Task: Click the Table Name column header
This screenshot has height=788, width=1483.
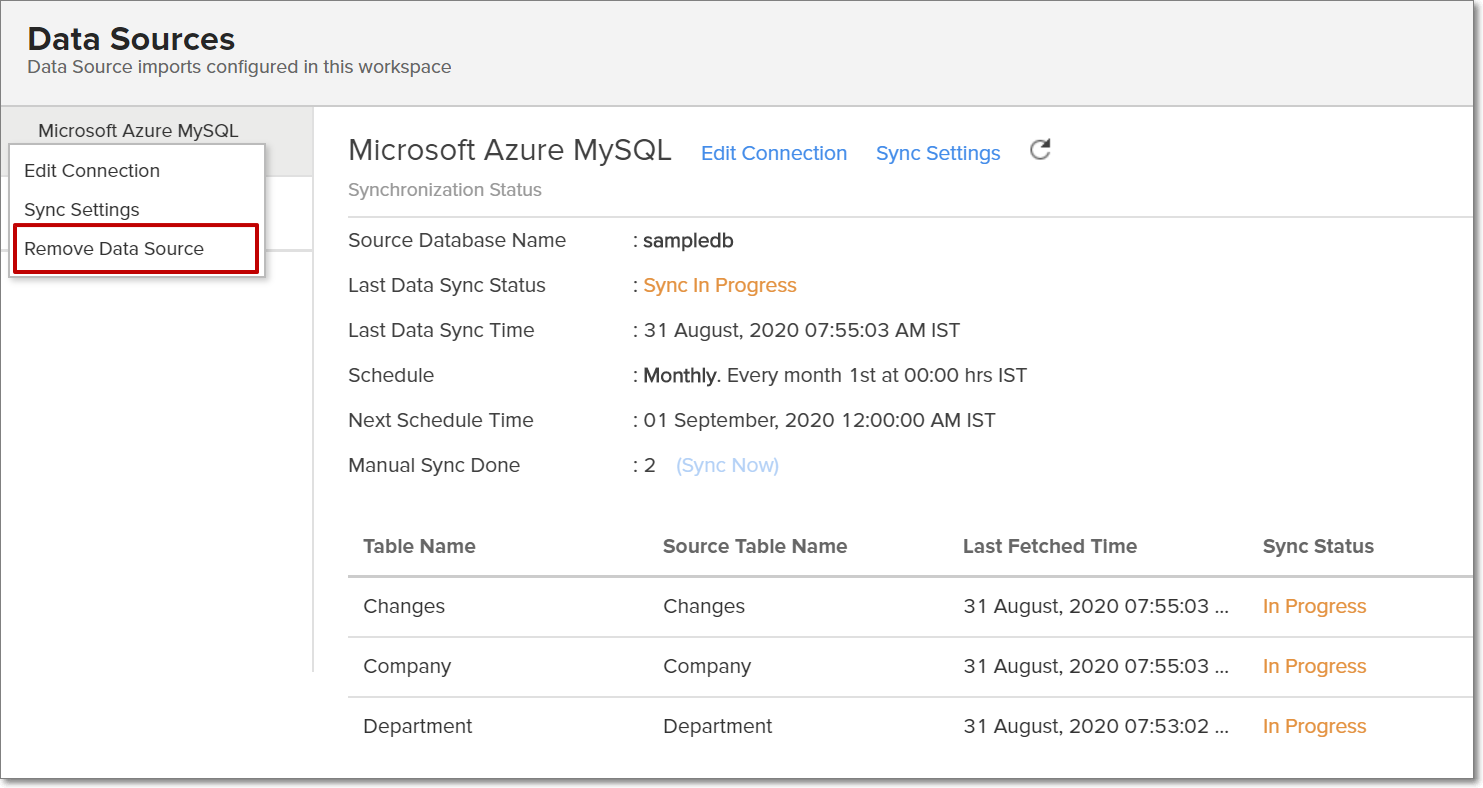Action: point(418,546)
